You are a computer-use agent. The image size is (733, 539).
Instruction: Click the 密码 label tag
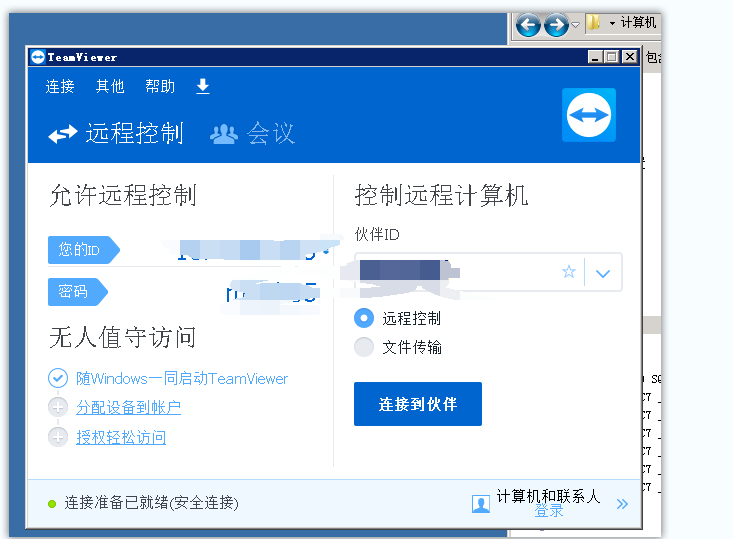(78, 292)
